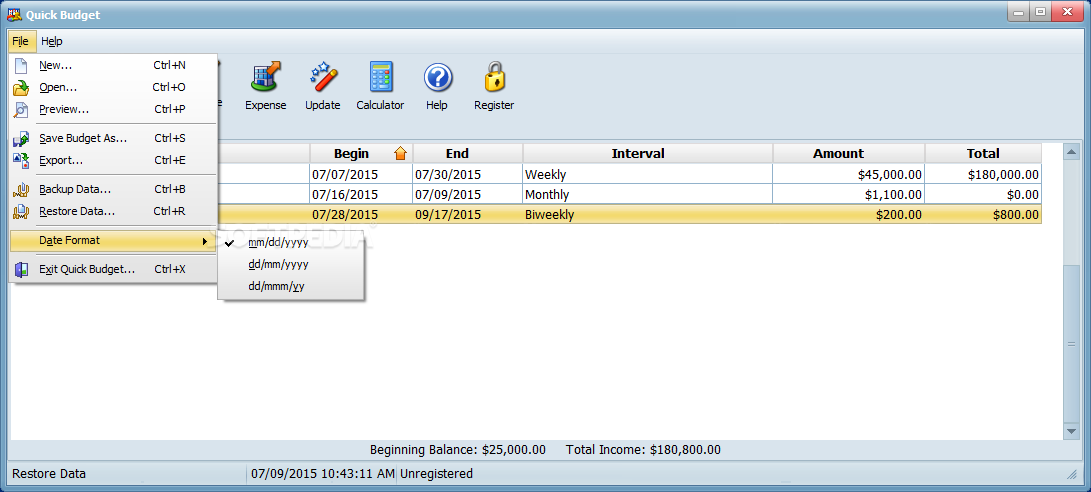Select Preview... menu entry
Image resolution: width=1091 pixels, height=492 pixels.
pyautogui.click(x=113, y=109)
